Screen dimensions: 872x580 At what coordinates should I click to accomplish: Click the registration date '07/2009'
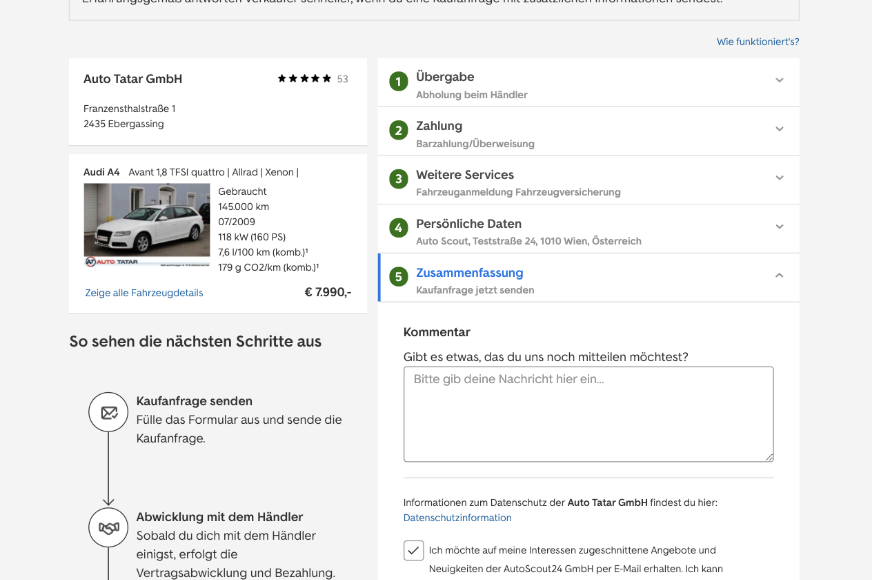pyautogui.click(x=237, y=221)
